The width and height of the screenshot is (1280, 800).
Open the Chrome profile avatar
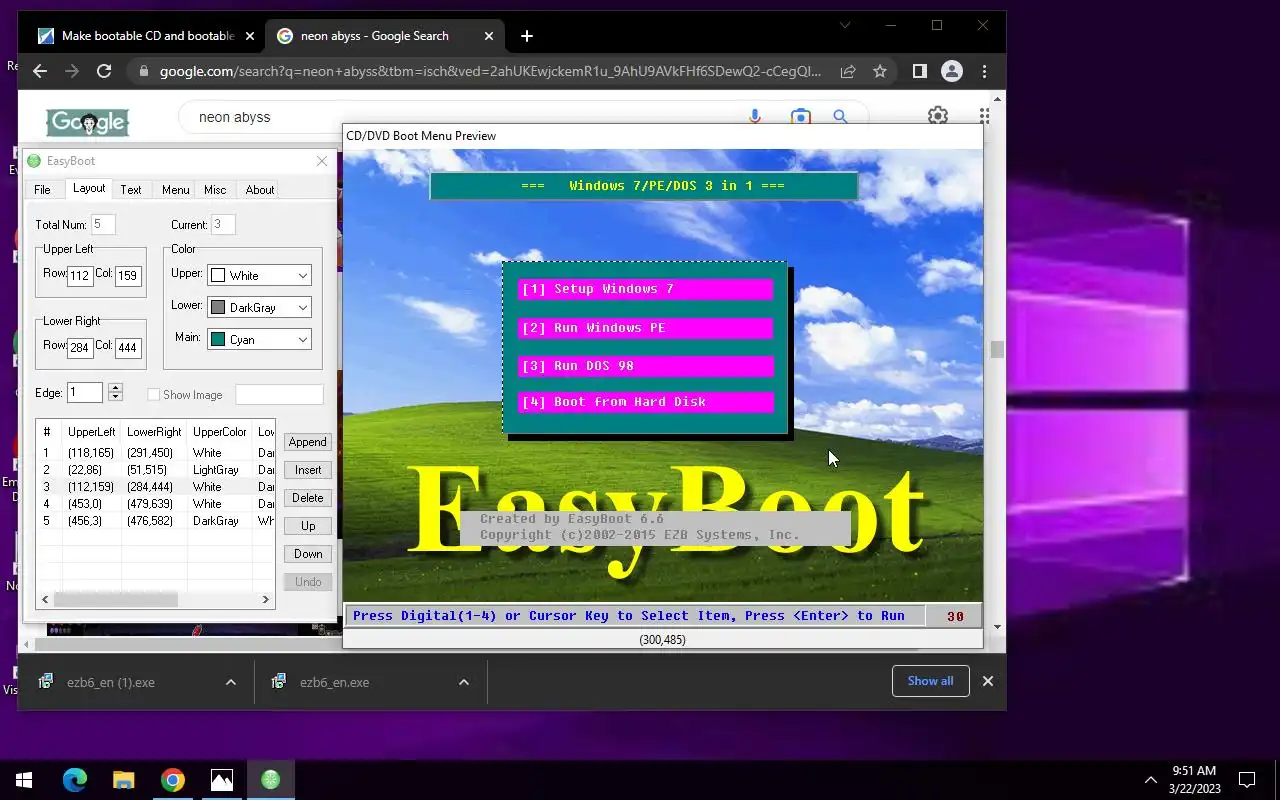point(952,71)
